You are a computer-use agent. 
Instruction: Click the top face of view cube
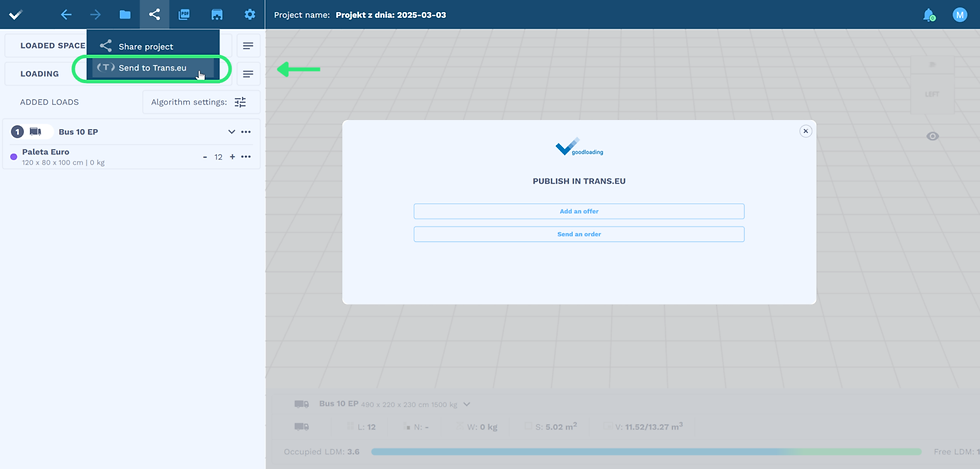[932, 64]
